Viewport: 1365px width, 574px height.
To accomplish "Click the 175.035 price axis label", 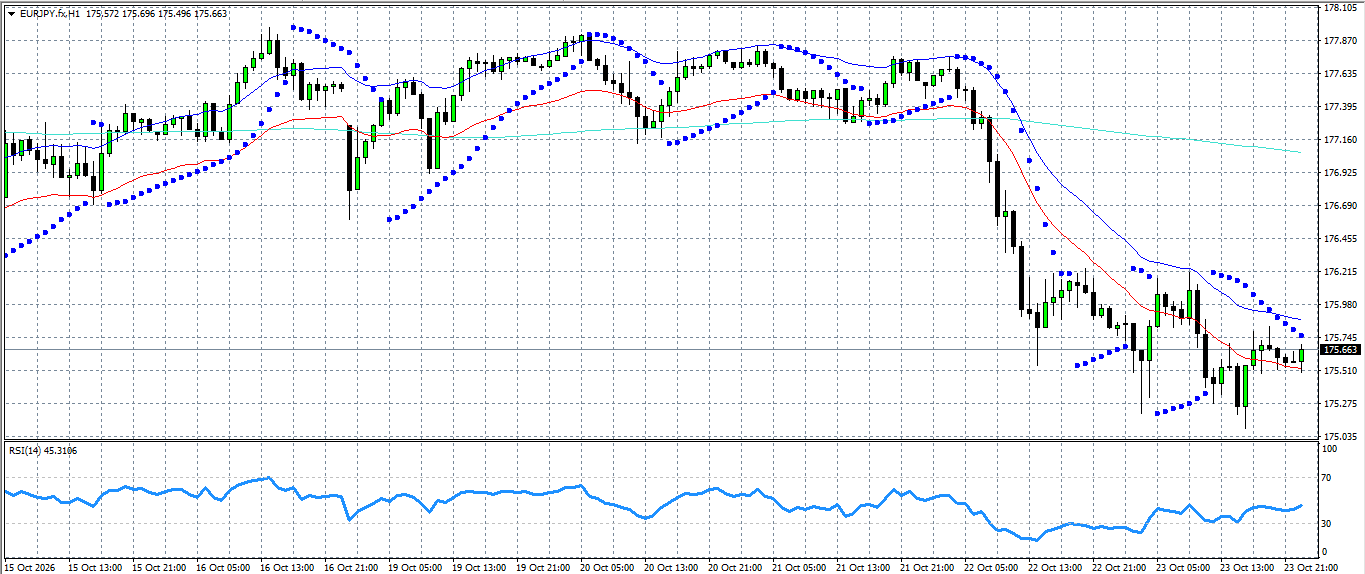I will (x=1339, y=437).
